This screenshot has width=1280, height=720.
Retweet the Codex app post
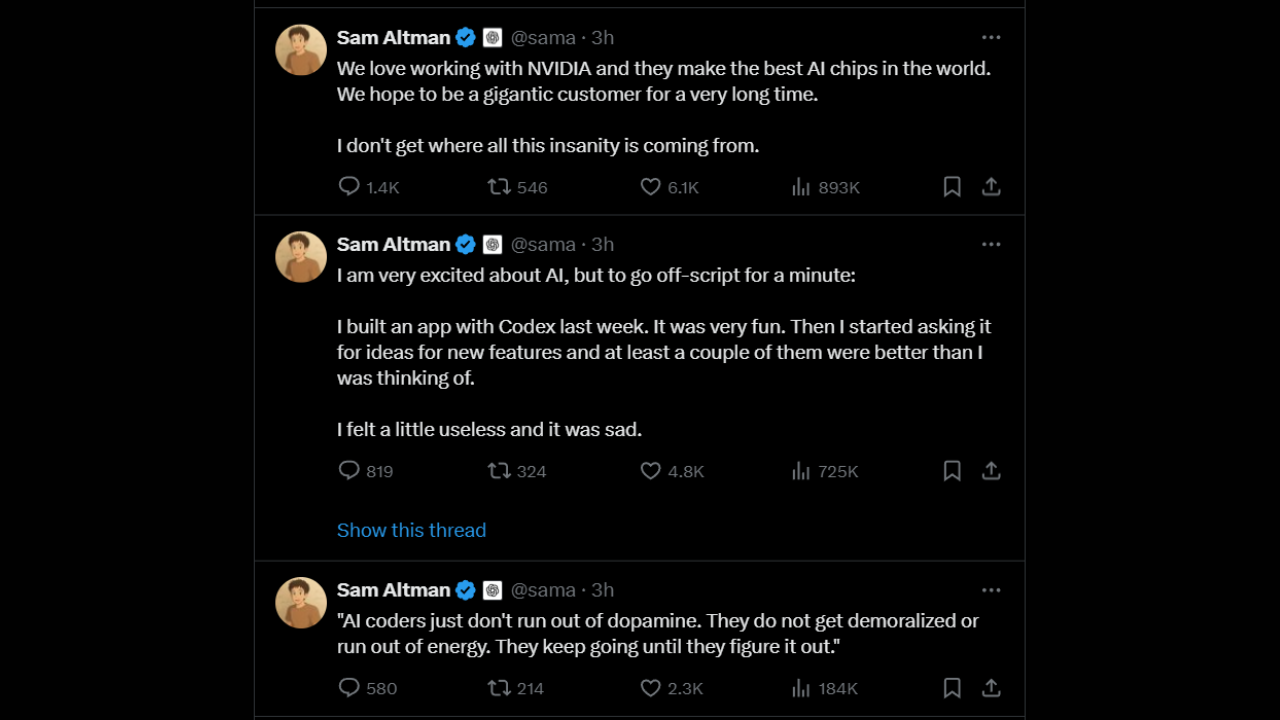(499, 471)
